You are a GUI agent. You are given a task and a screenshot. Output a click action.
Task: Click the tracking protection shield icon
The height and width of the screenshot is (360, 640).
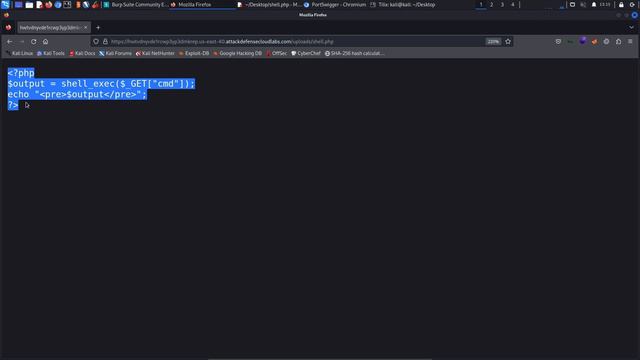(96, 41)
